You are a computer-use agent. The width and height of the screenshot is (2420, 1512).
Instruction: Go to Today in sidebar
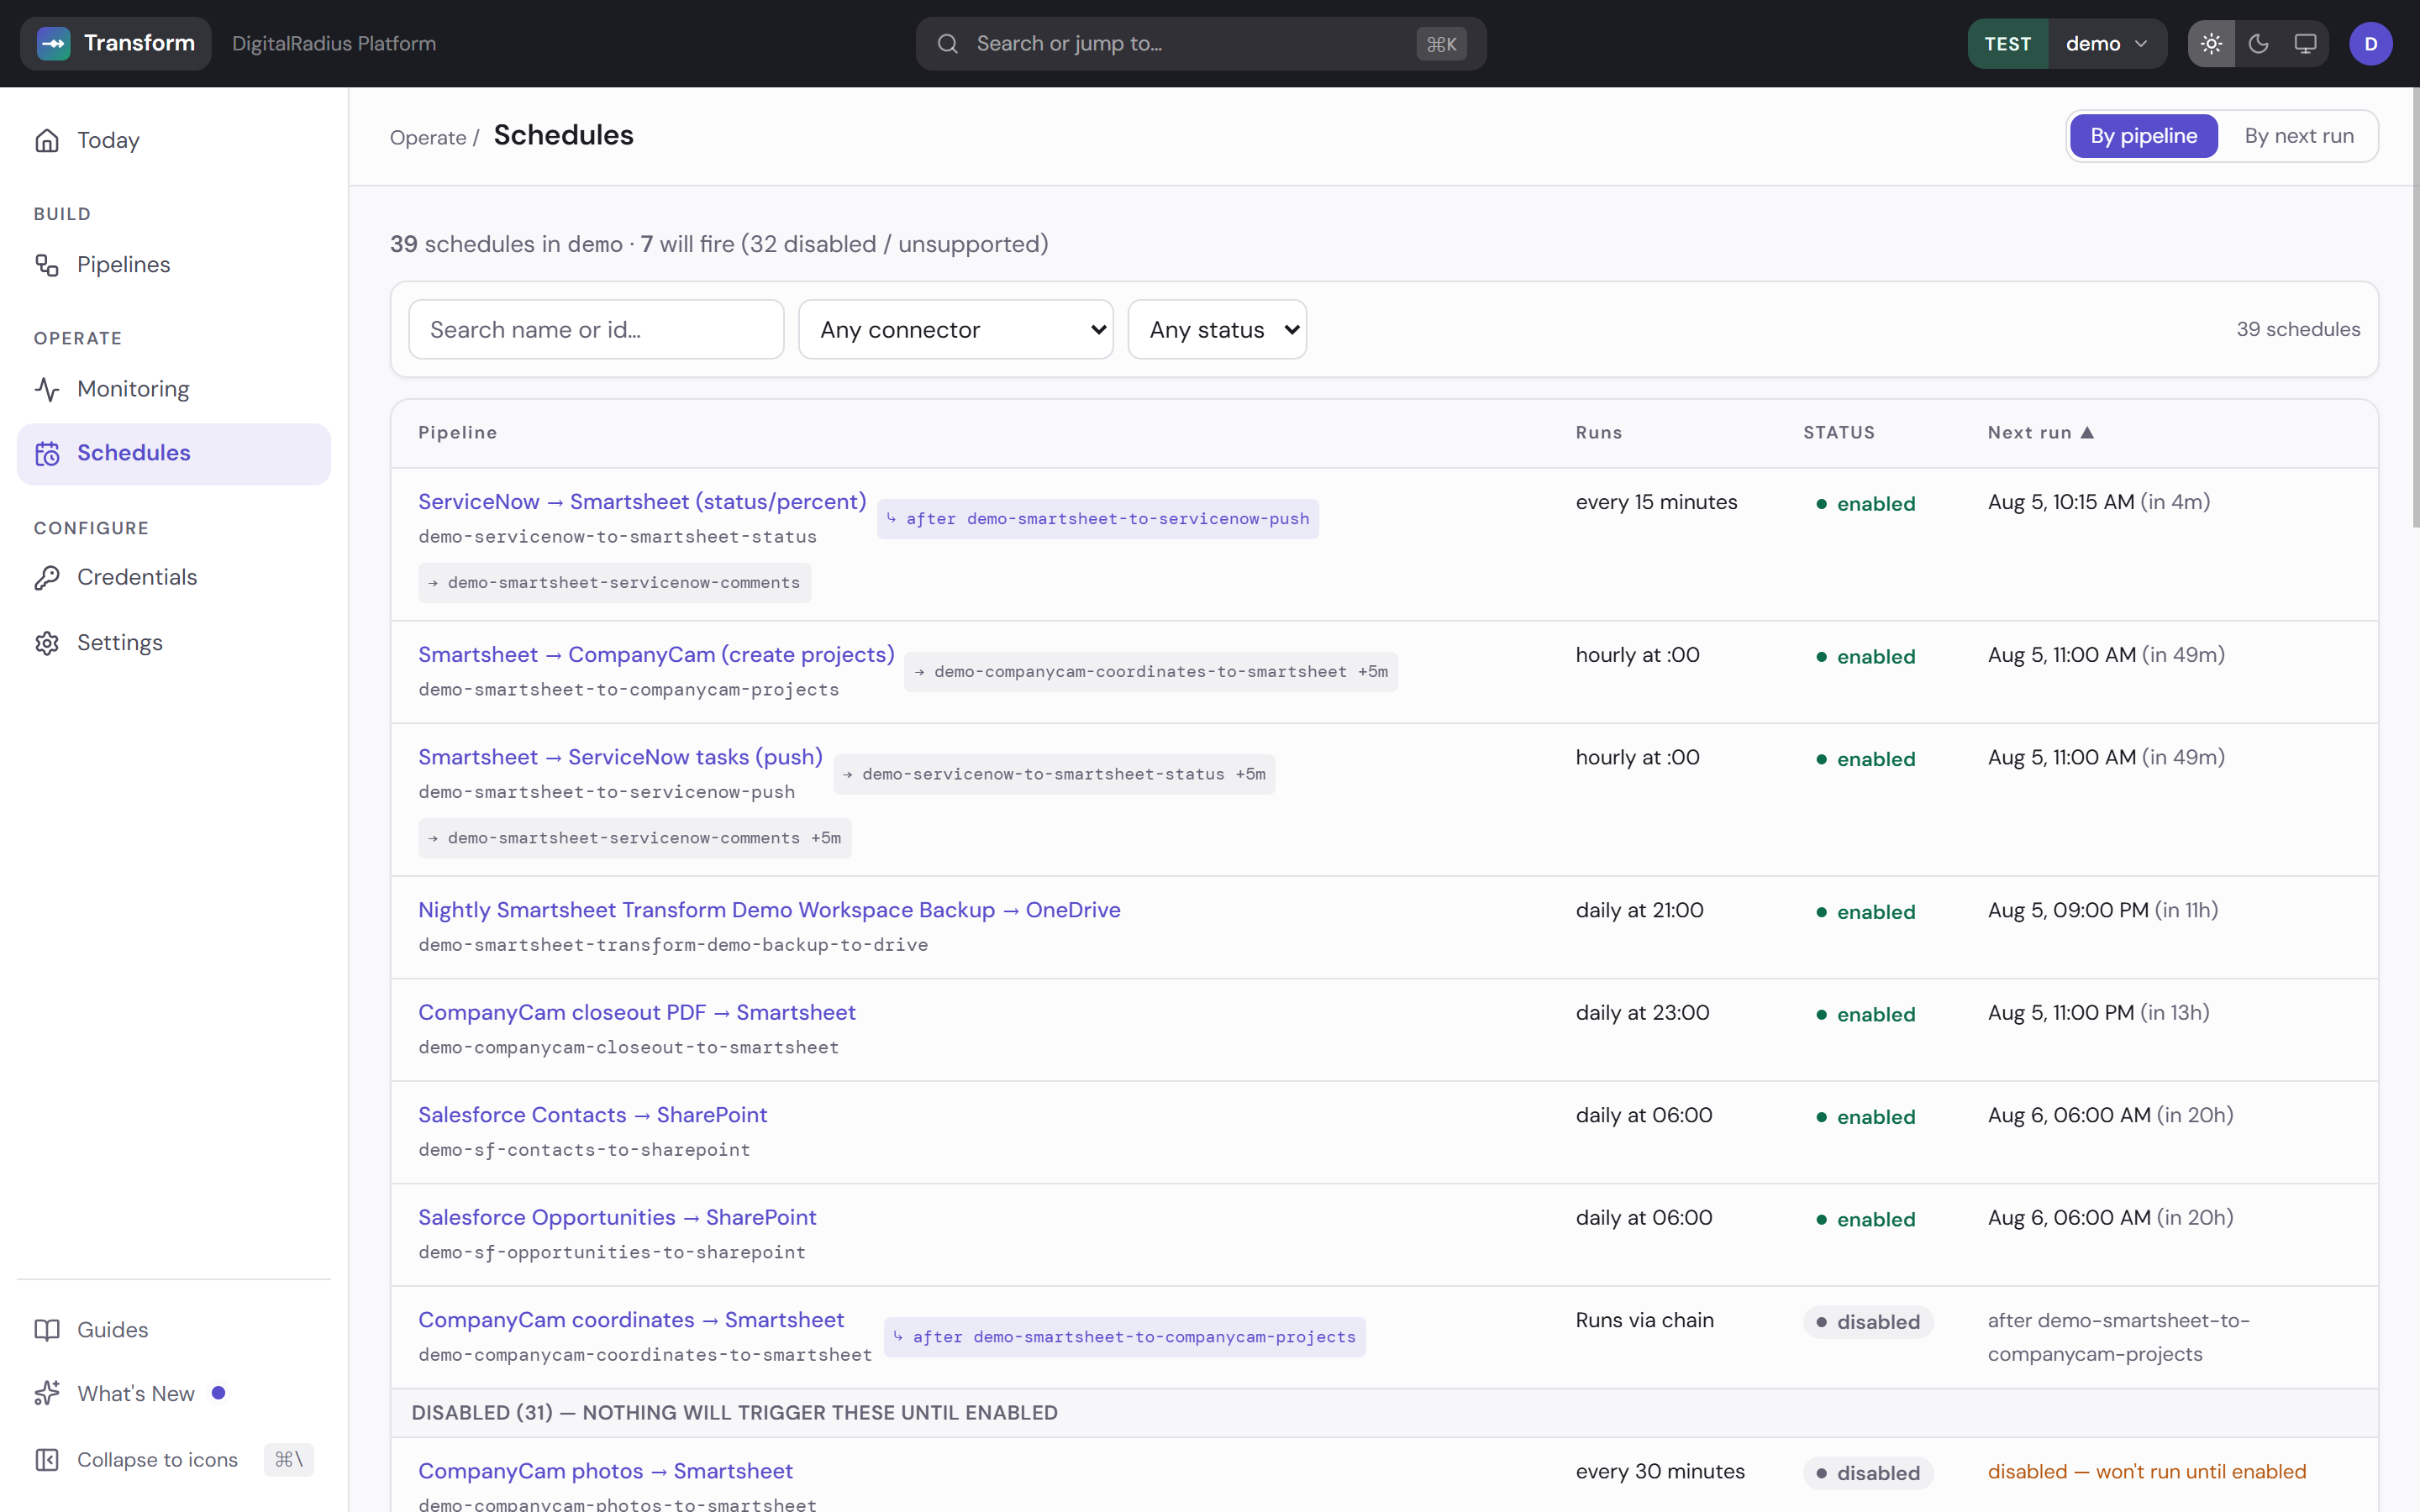173,140
